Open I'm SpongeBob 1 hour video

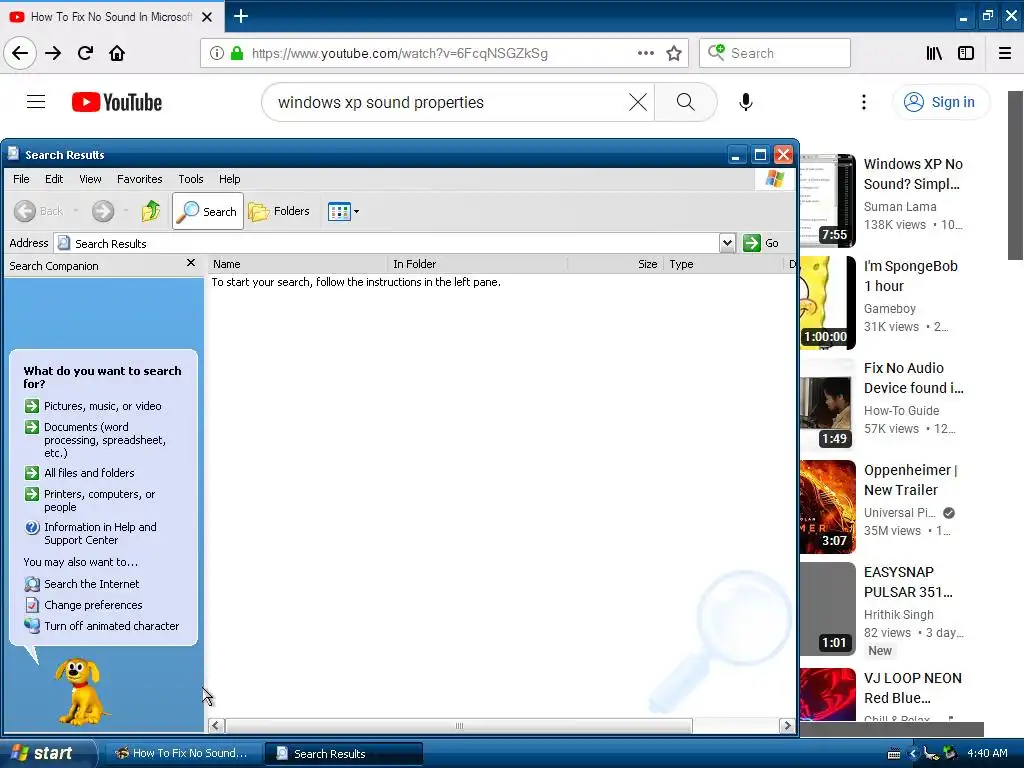910,276
